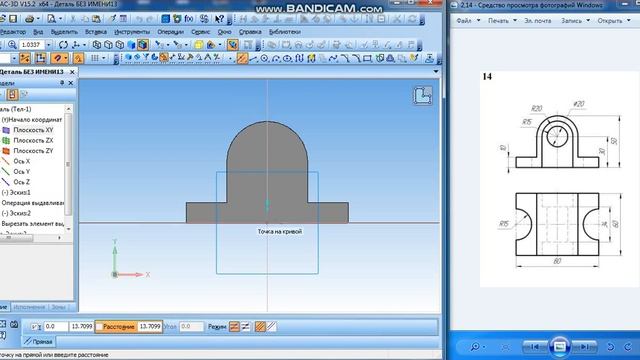Open the zoom scale 1.0337 dropdown
The image size is (640, 360).
click(x=49, y=44)
